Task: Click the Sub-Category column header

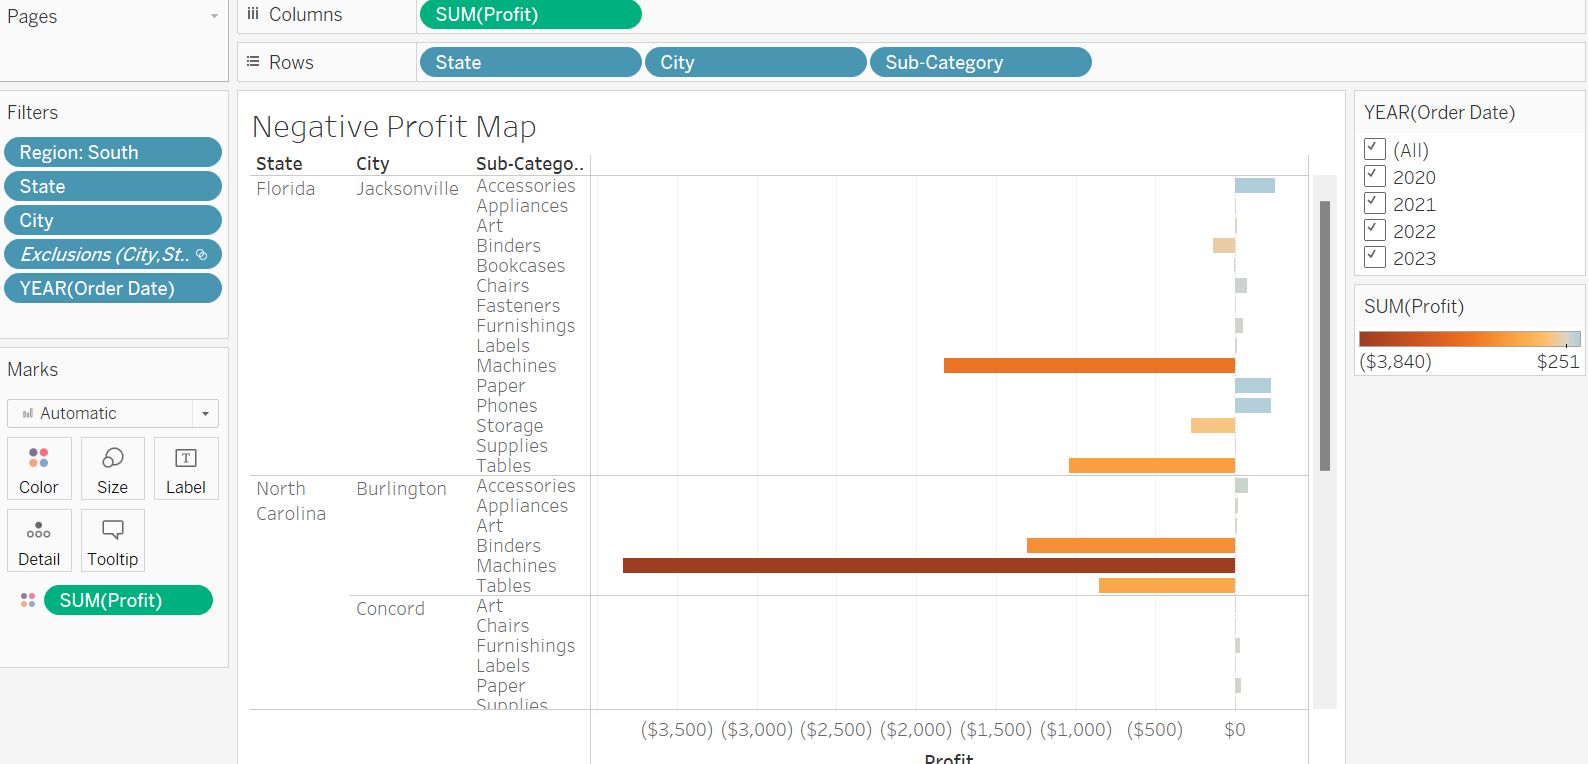Action: coord(529,164)
